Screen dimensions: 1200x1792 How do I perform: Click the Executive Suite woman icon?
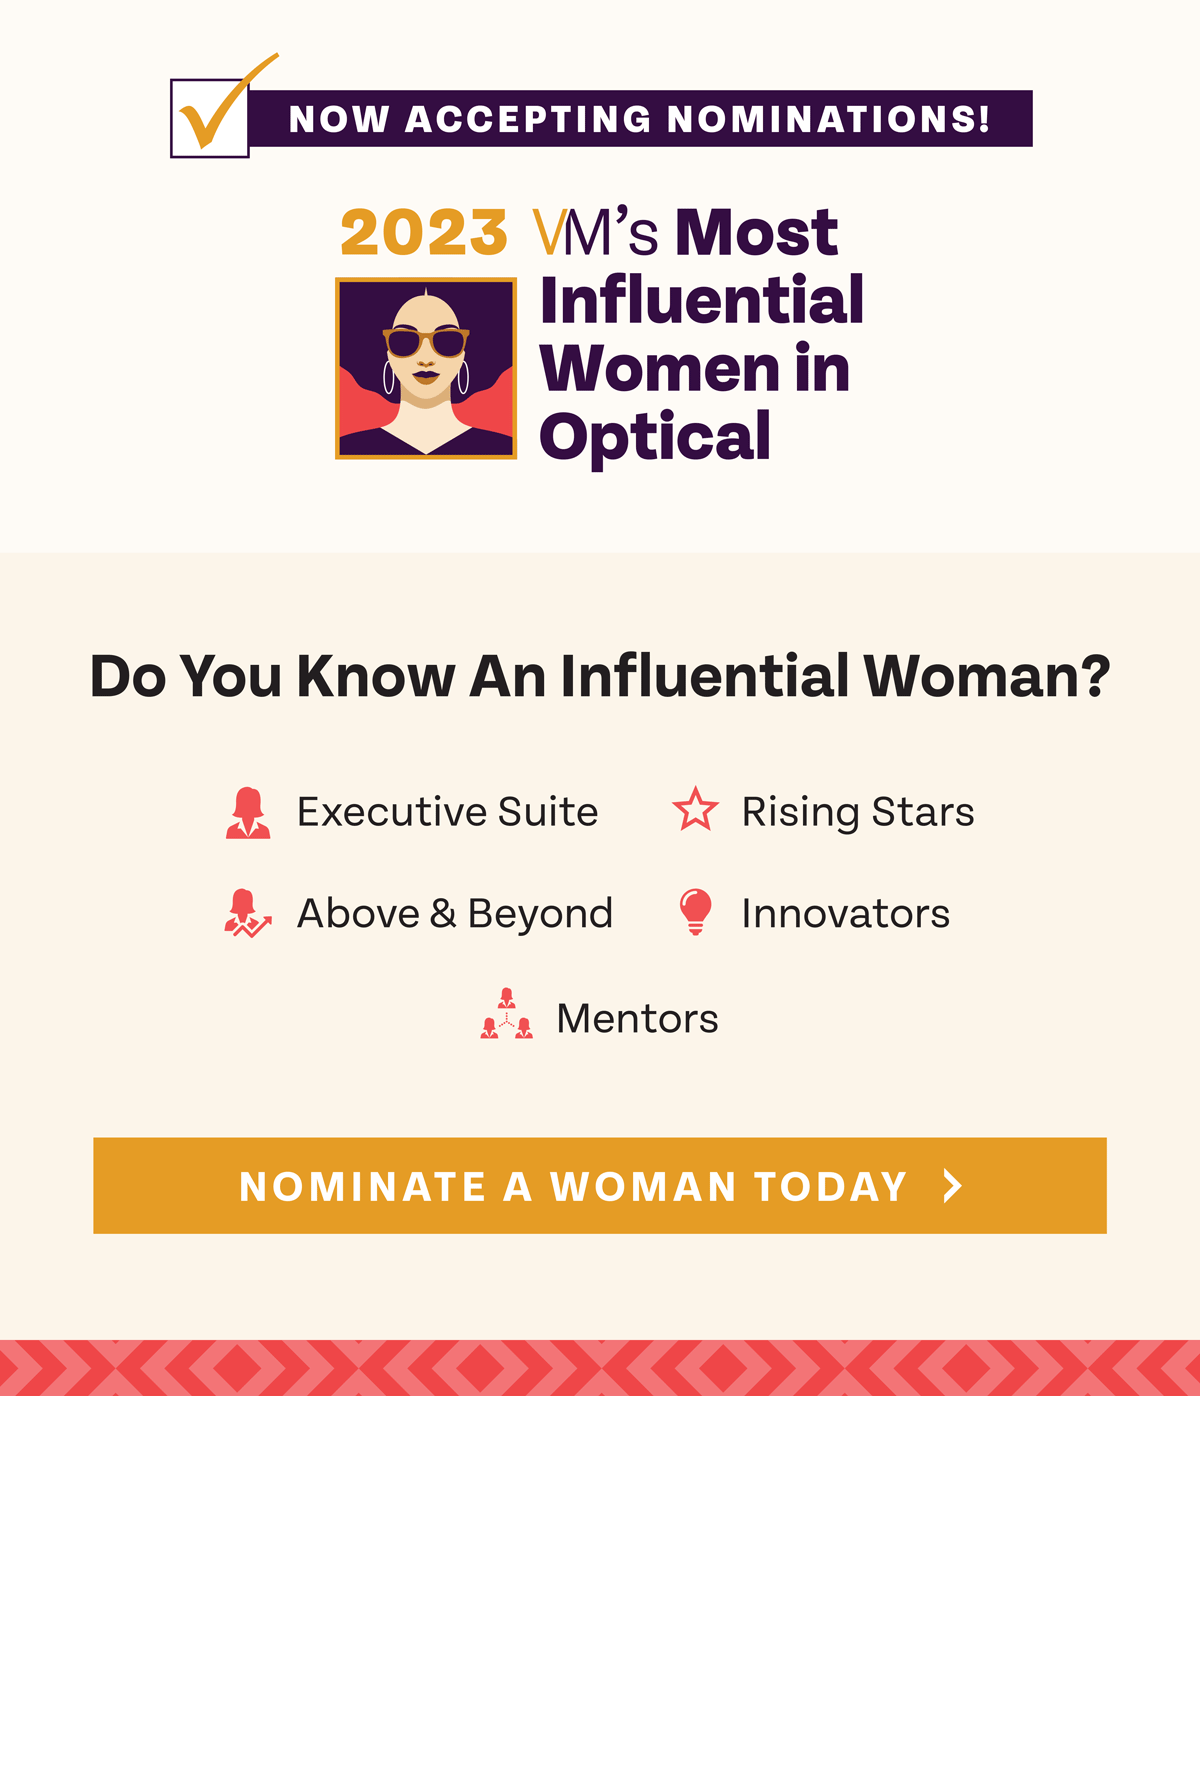[x=248, y=812]
